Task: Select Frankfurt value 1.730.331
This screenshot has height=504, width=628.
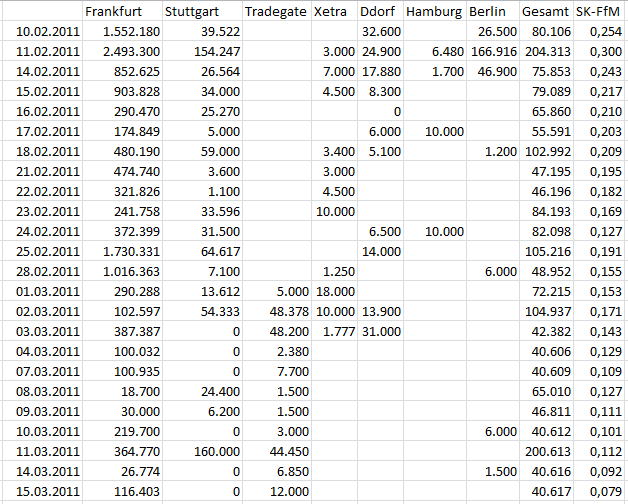Action: 122,251
